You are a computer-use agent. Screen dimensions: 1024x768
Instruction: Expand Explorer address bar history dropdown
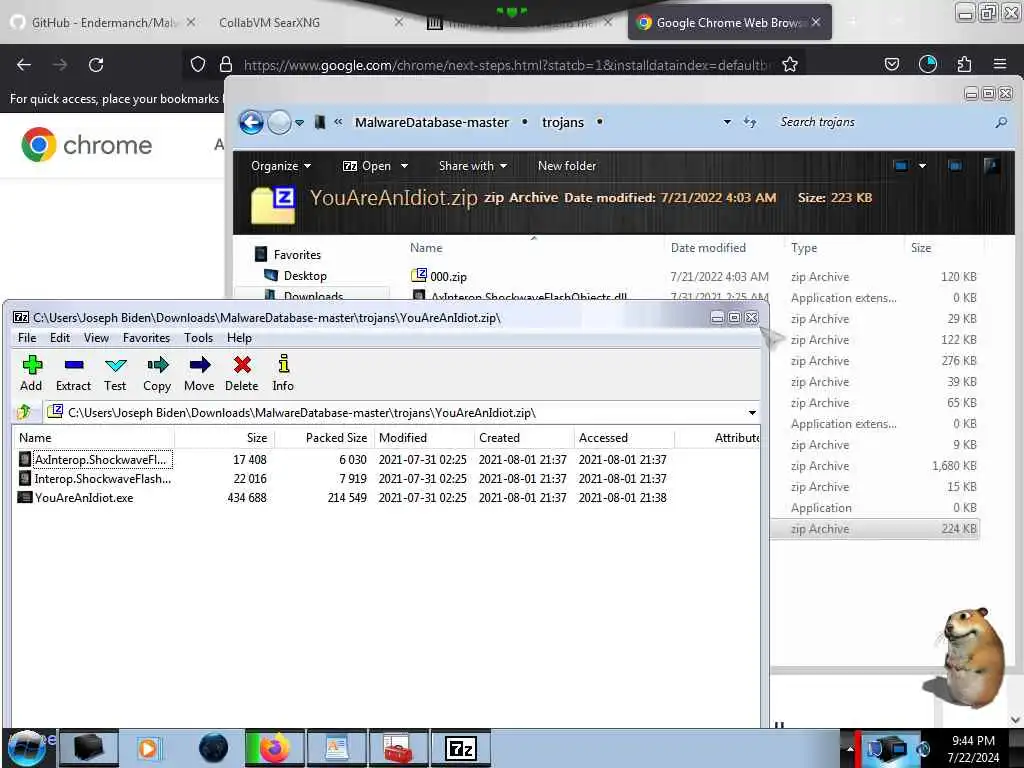727,122
